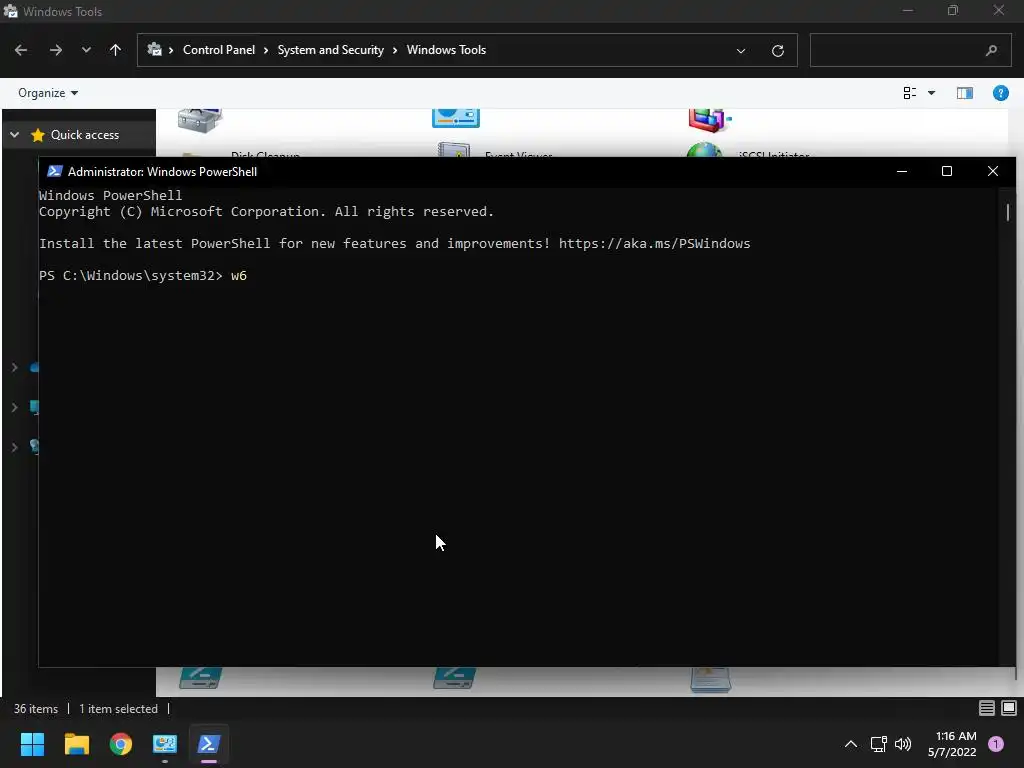Close the PowerShell window

click(x=993, y=172)
